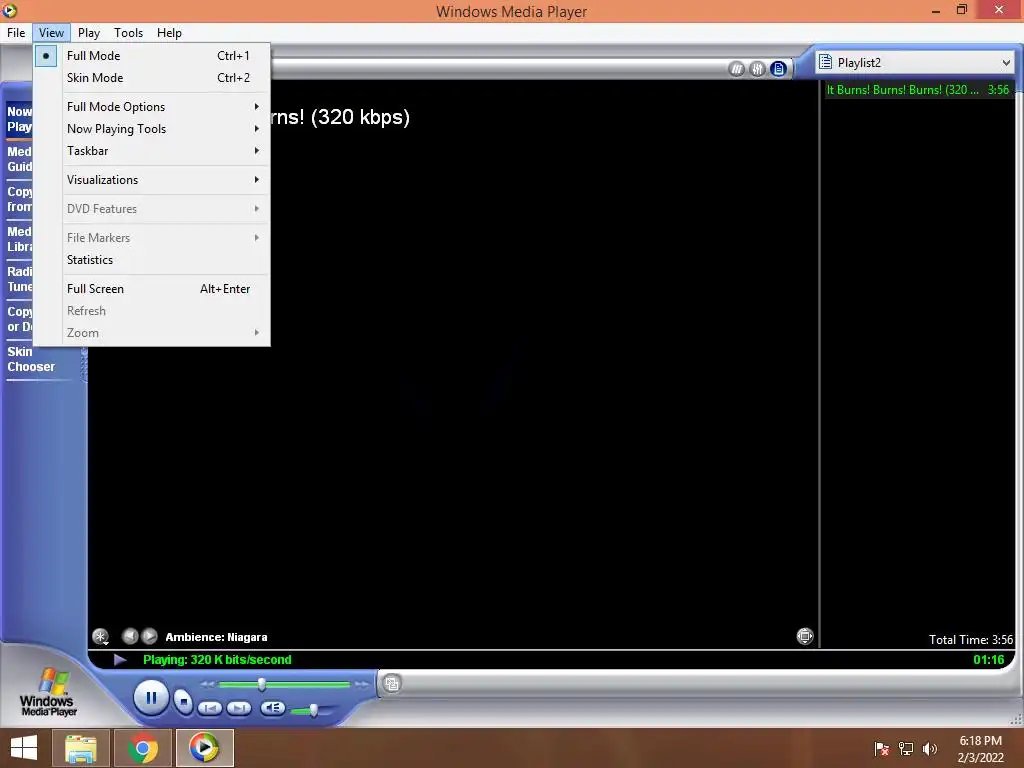Toggle the equalizer settings button

(758, 69)
